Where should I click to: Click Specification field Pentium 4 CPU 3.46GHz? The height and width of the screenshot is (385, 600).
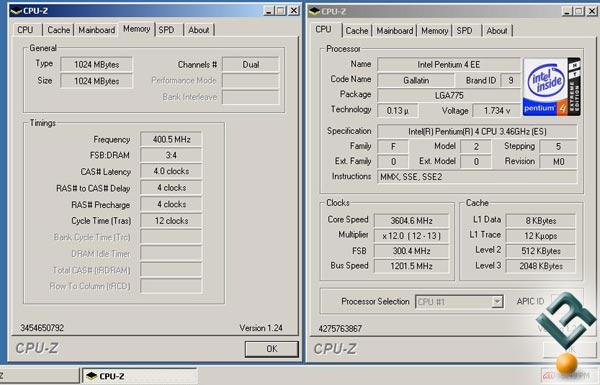tap(477, 131)
